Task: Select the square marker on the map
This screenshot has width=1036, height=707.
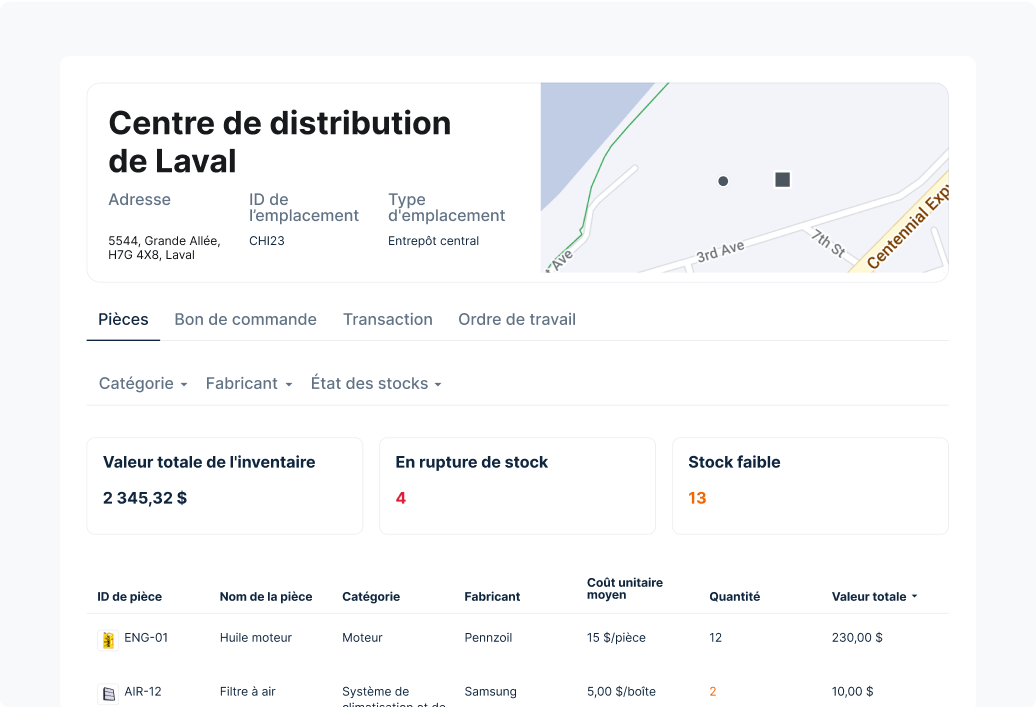Action: [x=780, y=180]
